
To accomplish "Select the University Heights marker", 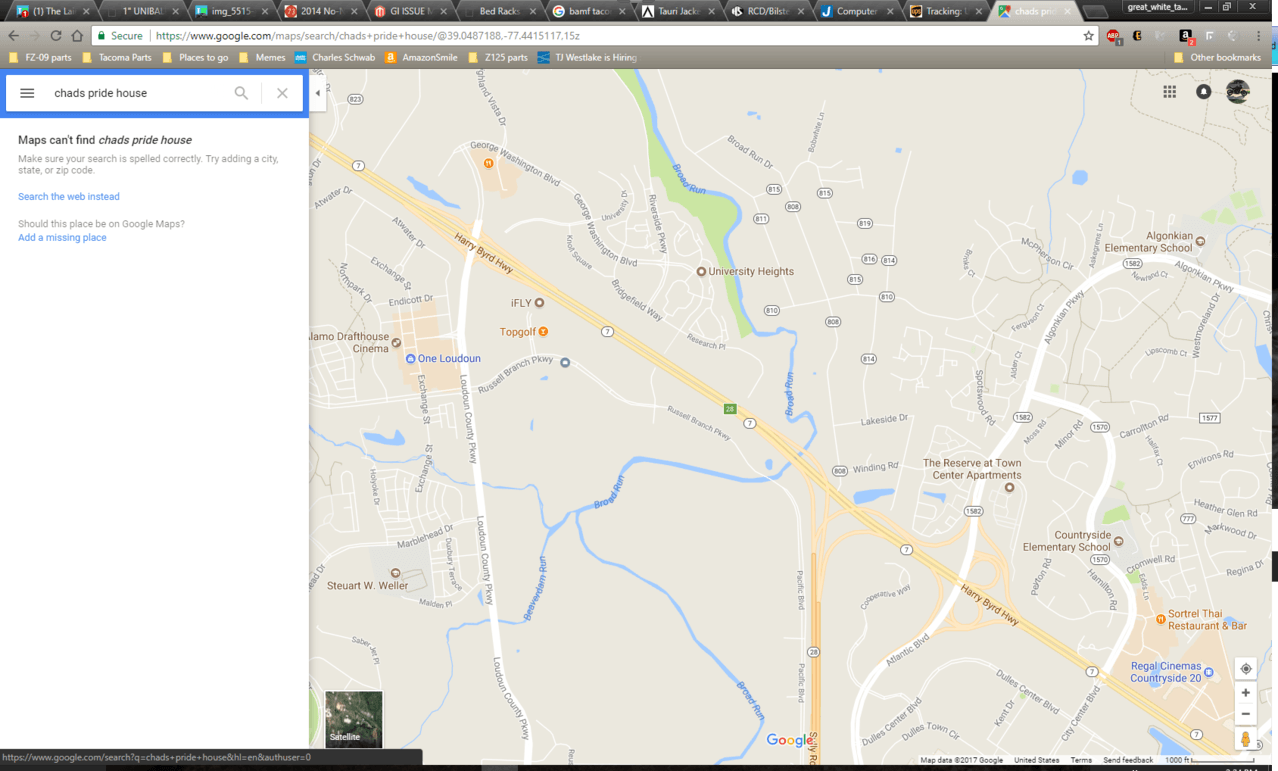I will click(701, 271).
